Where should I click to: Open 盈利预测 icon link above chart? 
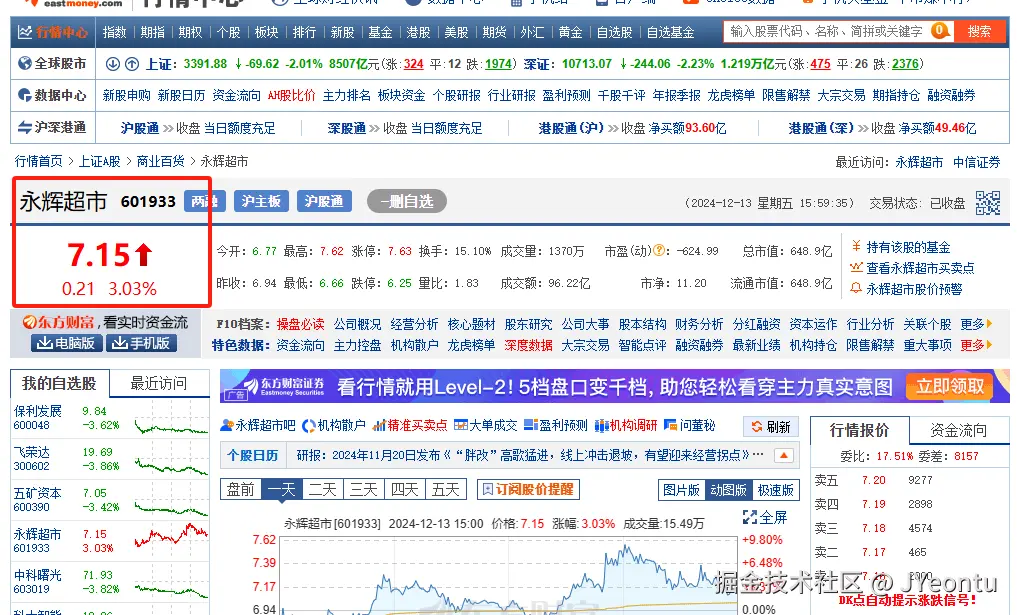point(556,426)
